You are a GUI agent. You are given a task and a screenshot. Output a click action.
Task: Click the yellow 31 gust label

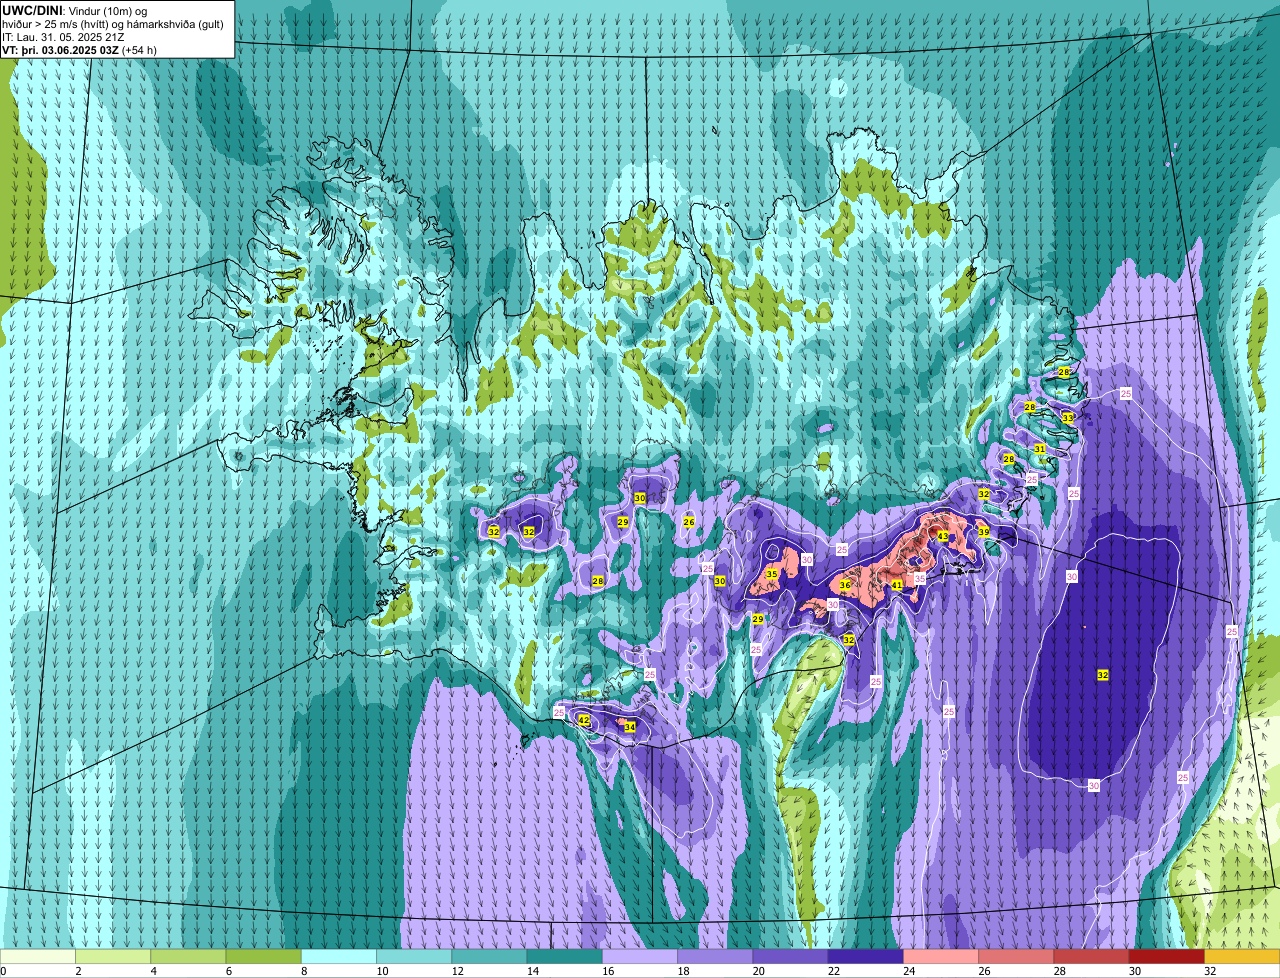point(1040,449)
